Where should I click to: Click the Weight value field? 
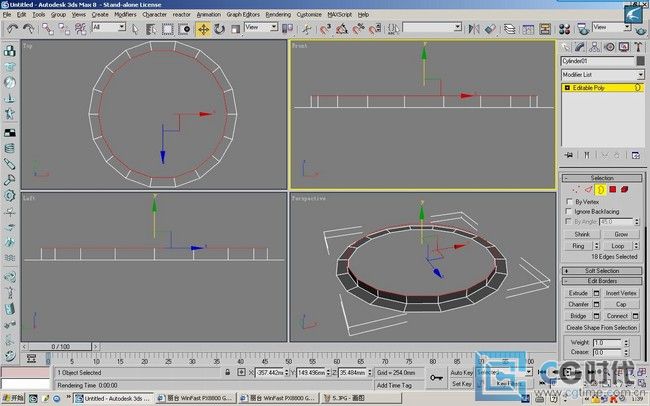coord(607,343)
